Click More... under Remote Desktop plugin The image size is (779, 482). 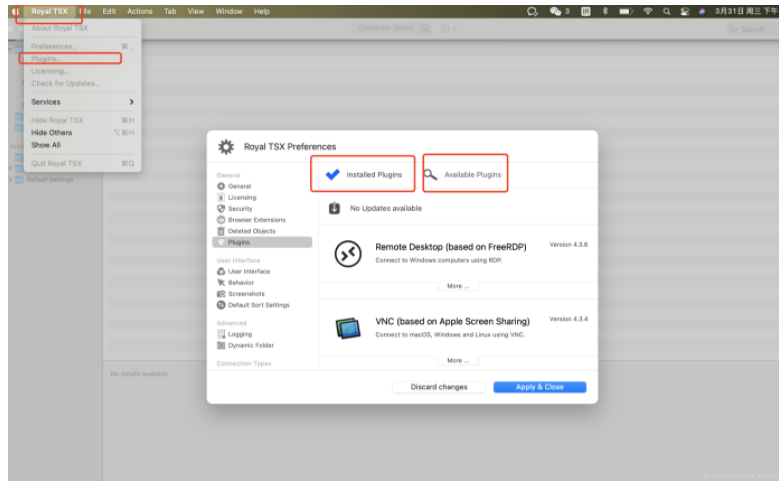tap(458, 286)
